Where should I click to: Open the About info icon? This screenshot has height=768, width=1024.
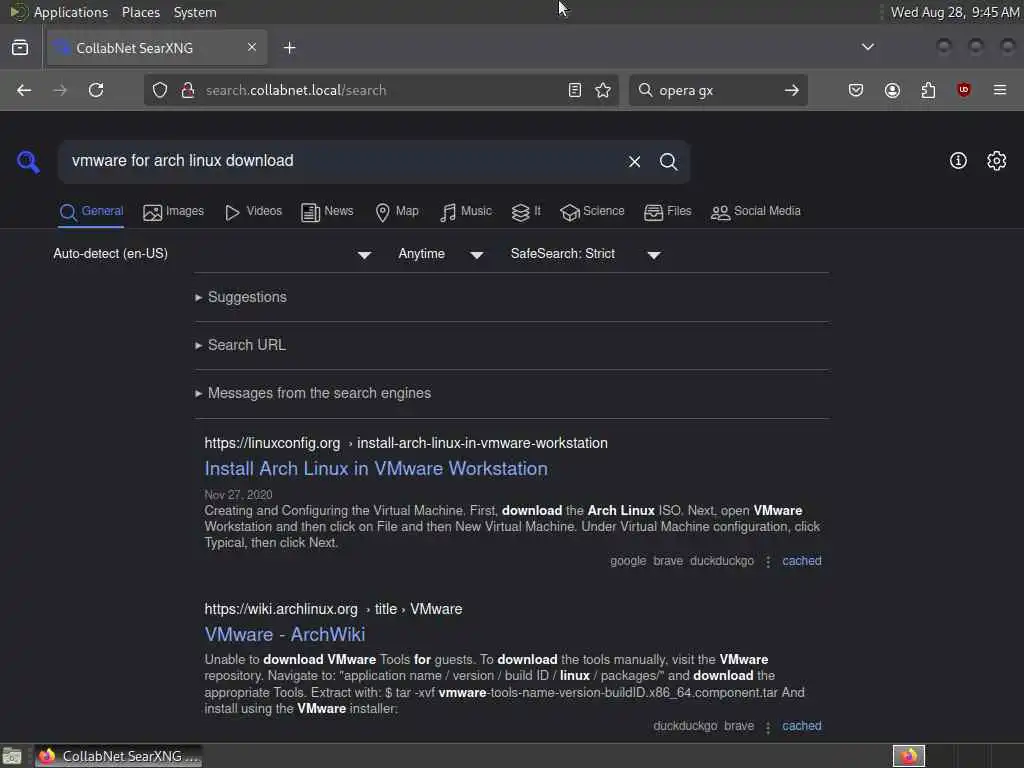point(958,161)
